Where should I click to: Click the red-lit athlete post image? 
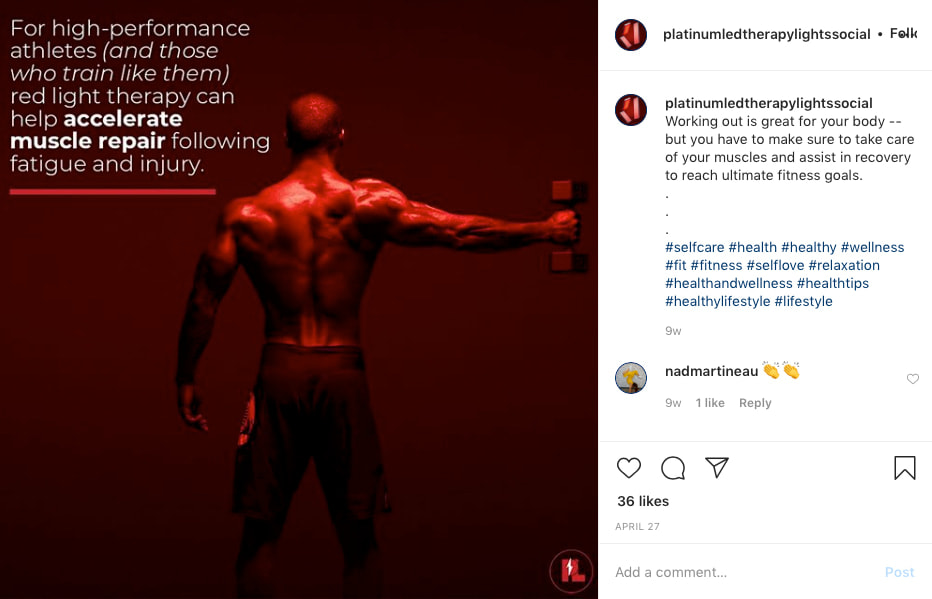299,300
